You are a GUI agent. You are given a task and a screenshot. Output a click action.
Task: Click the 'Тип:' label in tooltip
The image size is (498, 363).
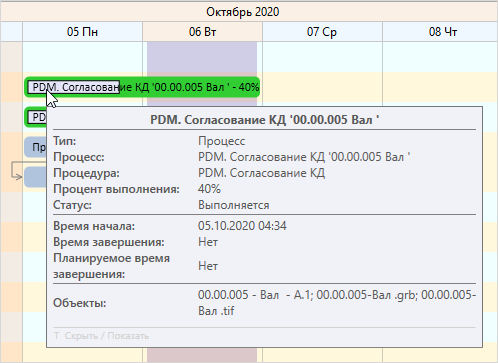point(65,141)
